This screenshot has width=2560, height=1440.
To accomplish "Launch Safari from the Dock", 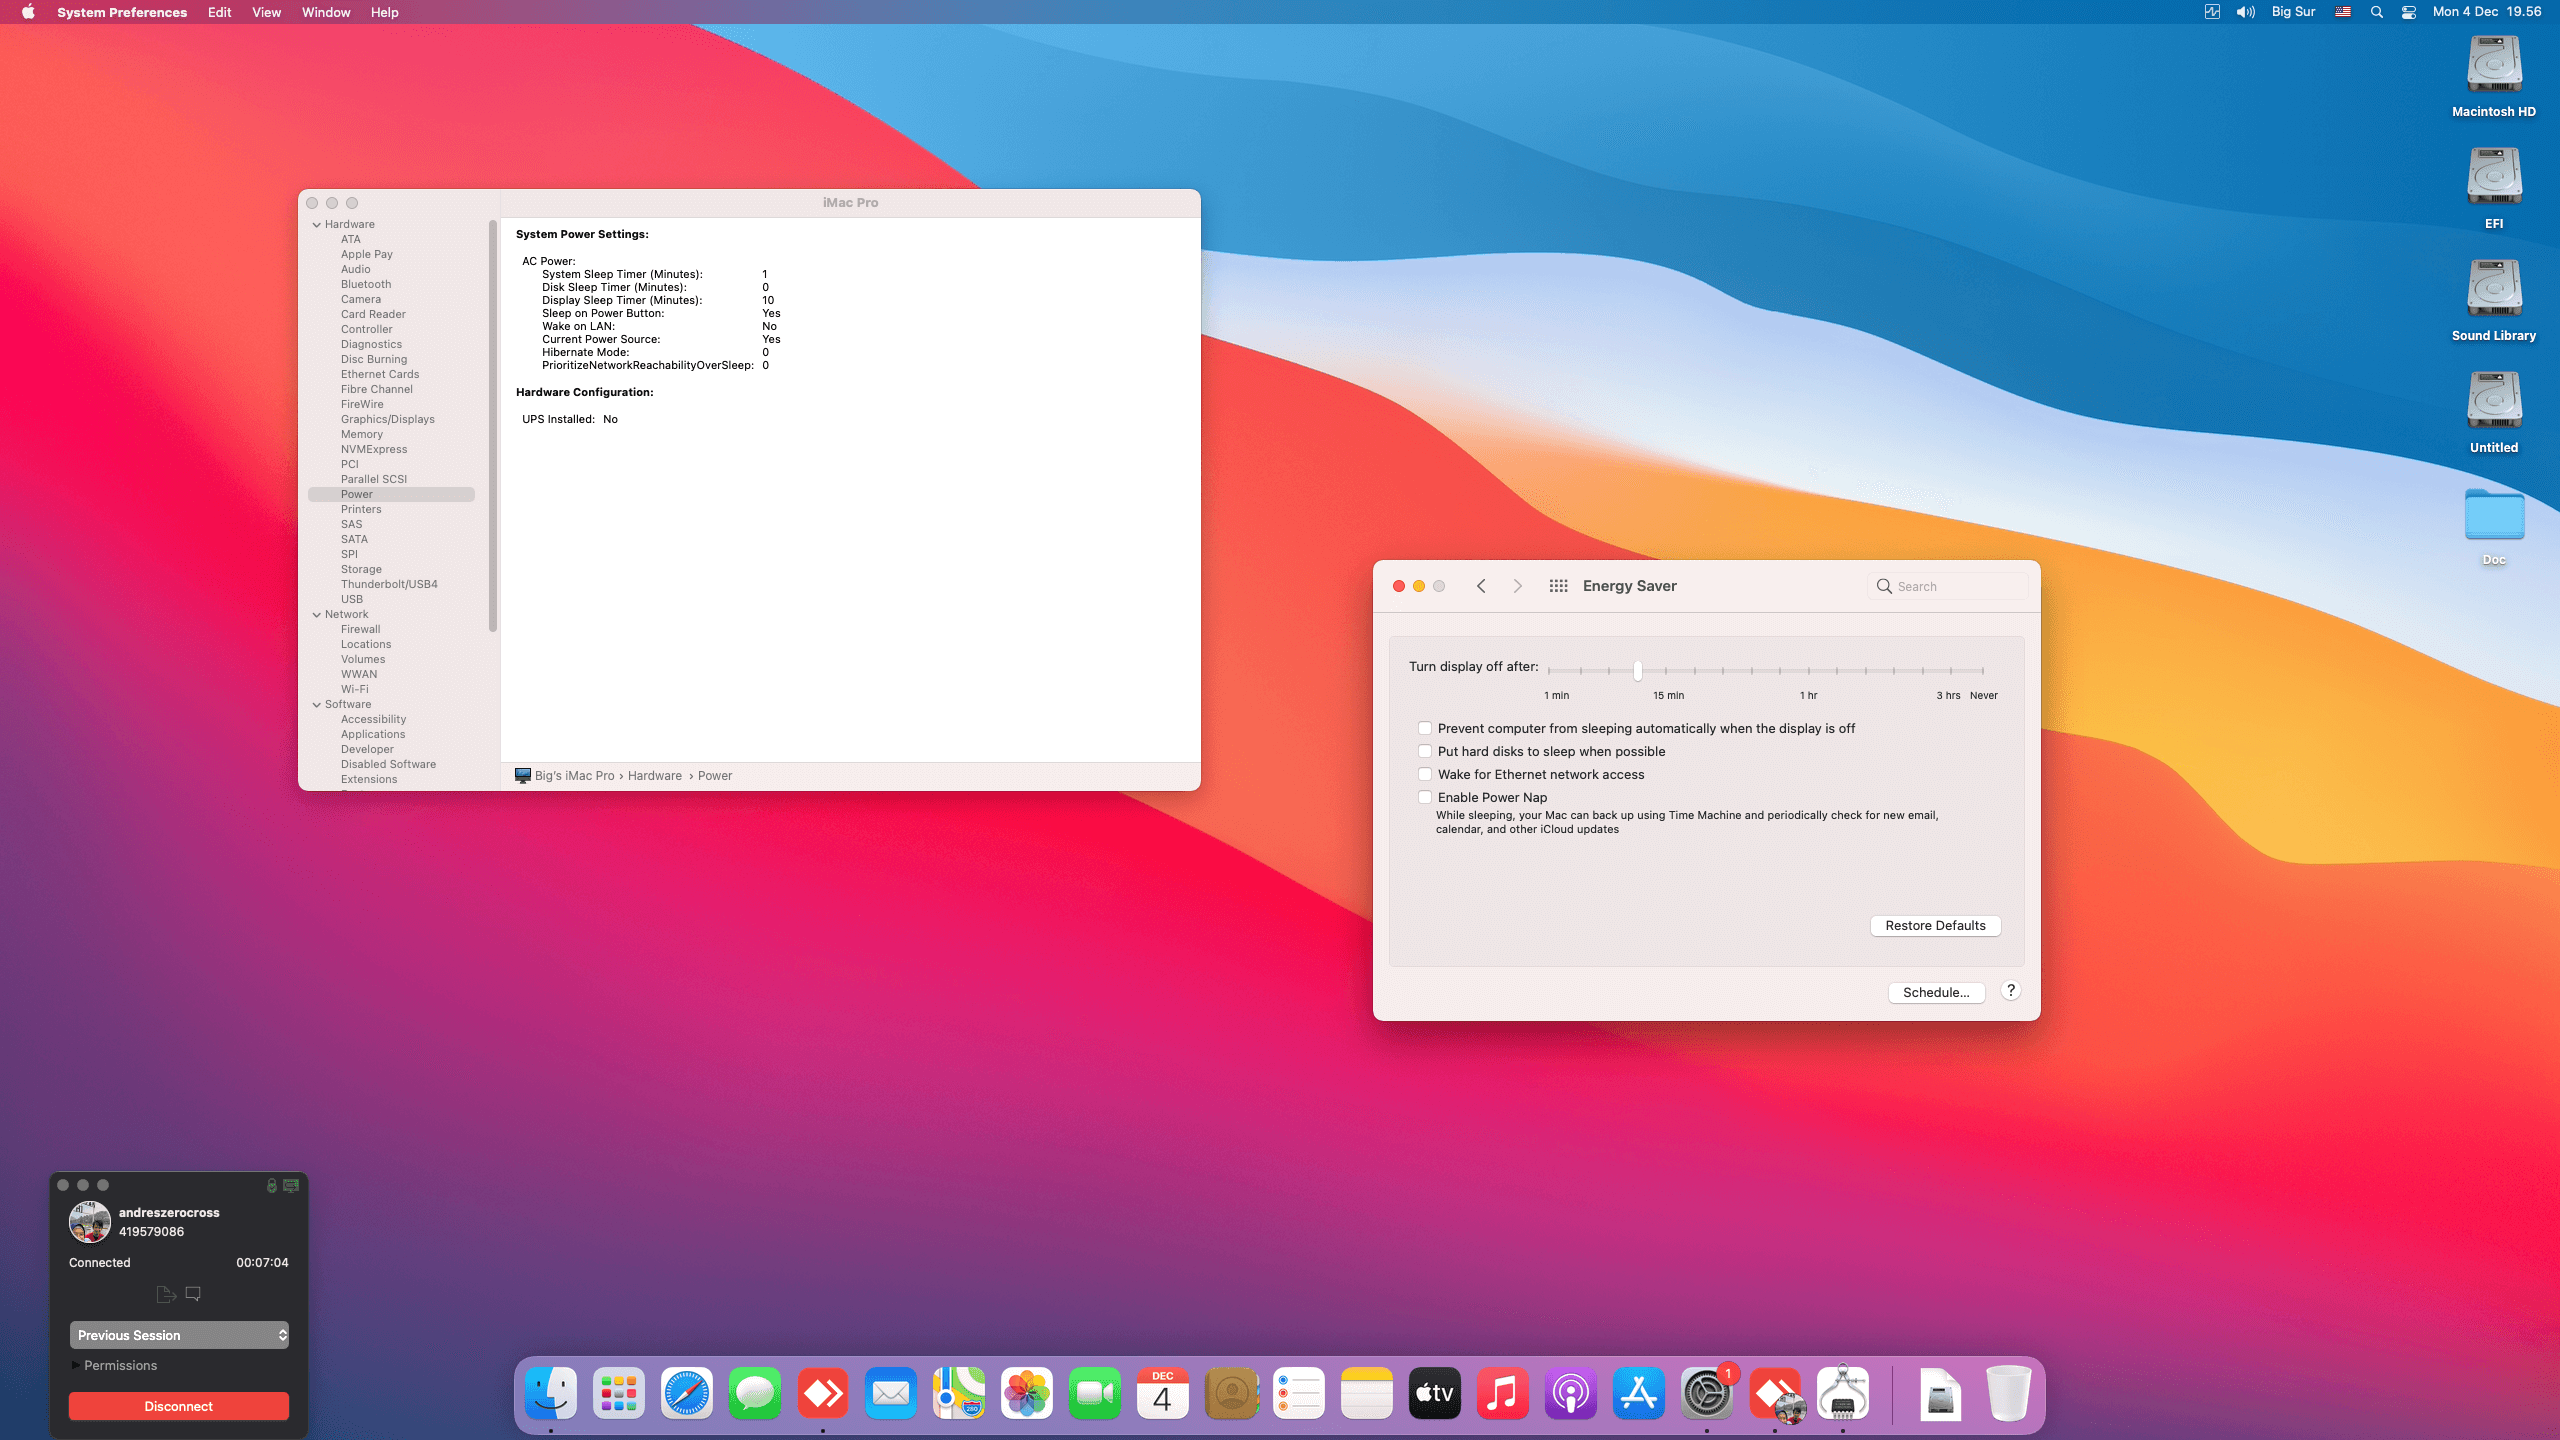I will click(687, 1393).
